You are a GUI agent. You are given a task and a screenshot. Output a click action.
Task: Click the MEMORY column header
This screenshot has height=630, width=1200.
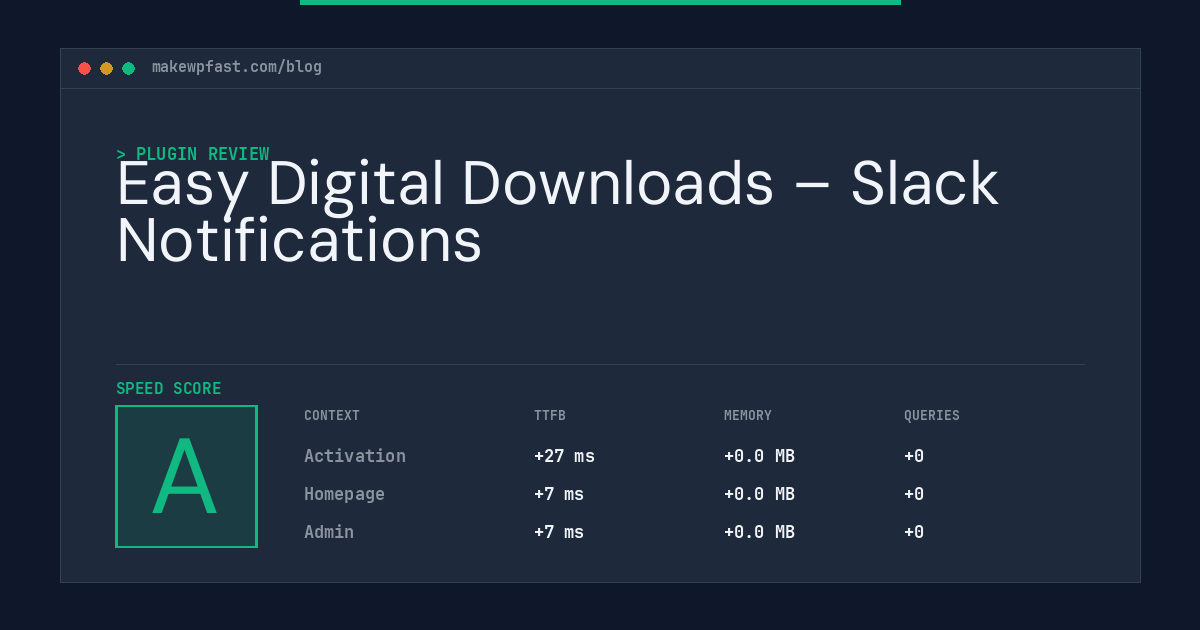click(748, 416)
